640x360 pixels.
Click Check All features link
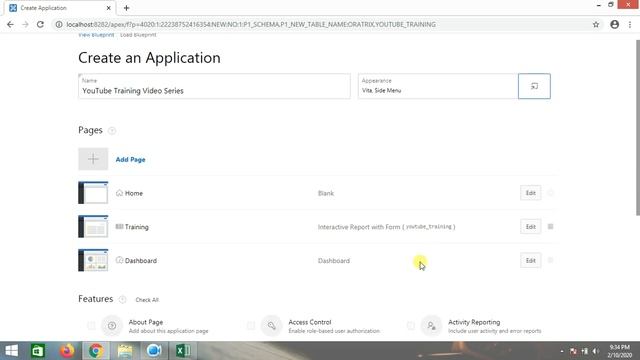(147, 300)
